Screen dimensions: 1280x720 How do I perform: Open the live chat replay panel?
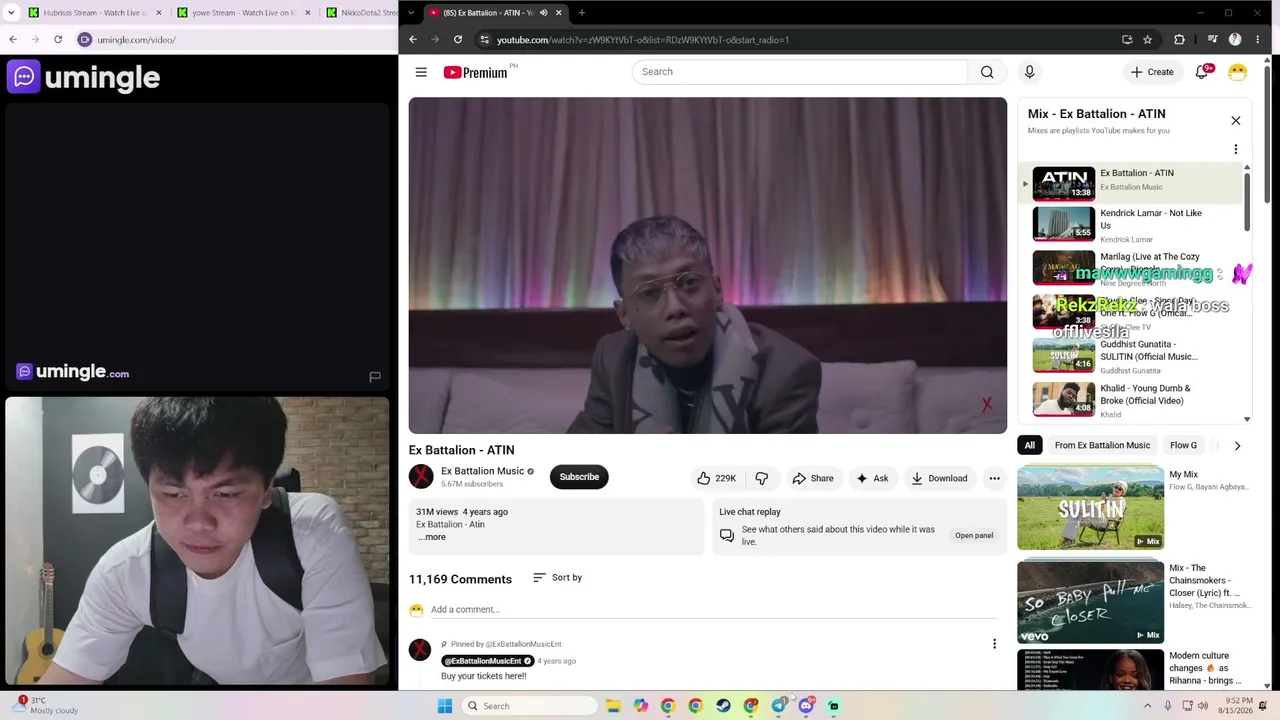pyautogui.click(x=973, y=535)
